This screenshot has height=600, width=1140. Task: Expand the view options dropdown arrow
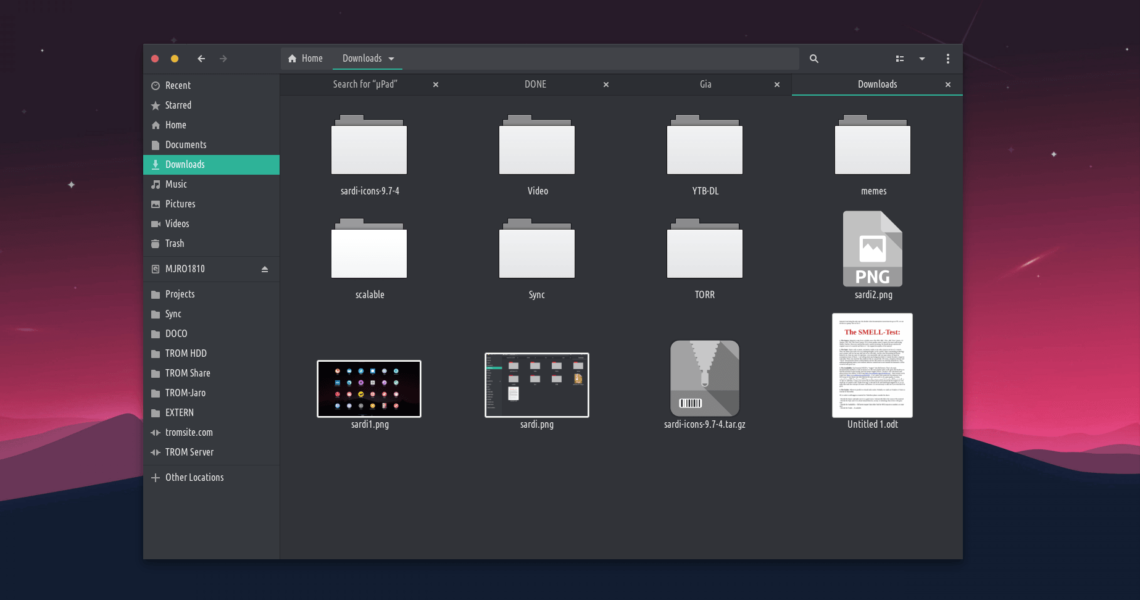(922, 59)
